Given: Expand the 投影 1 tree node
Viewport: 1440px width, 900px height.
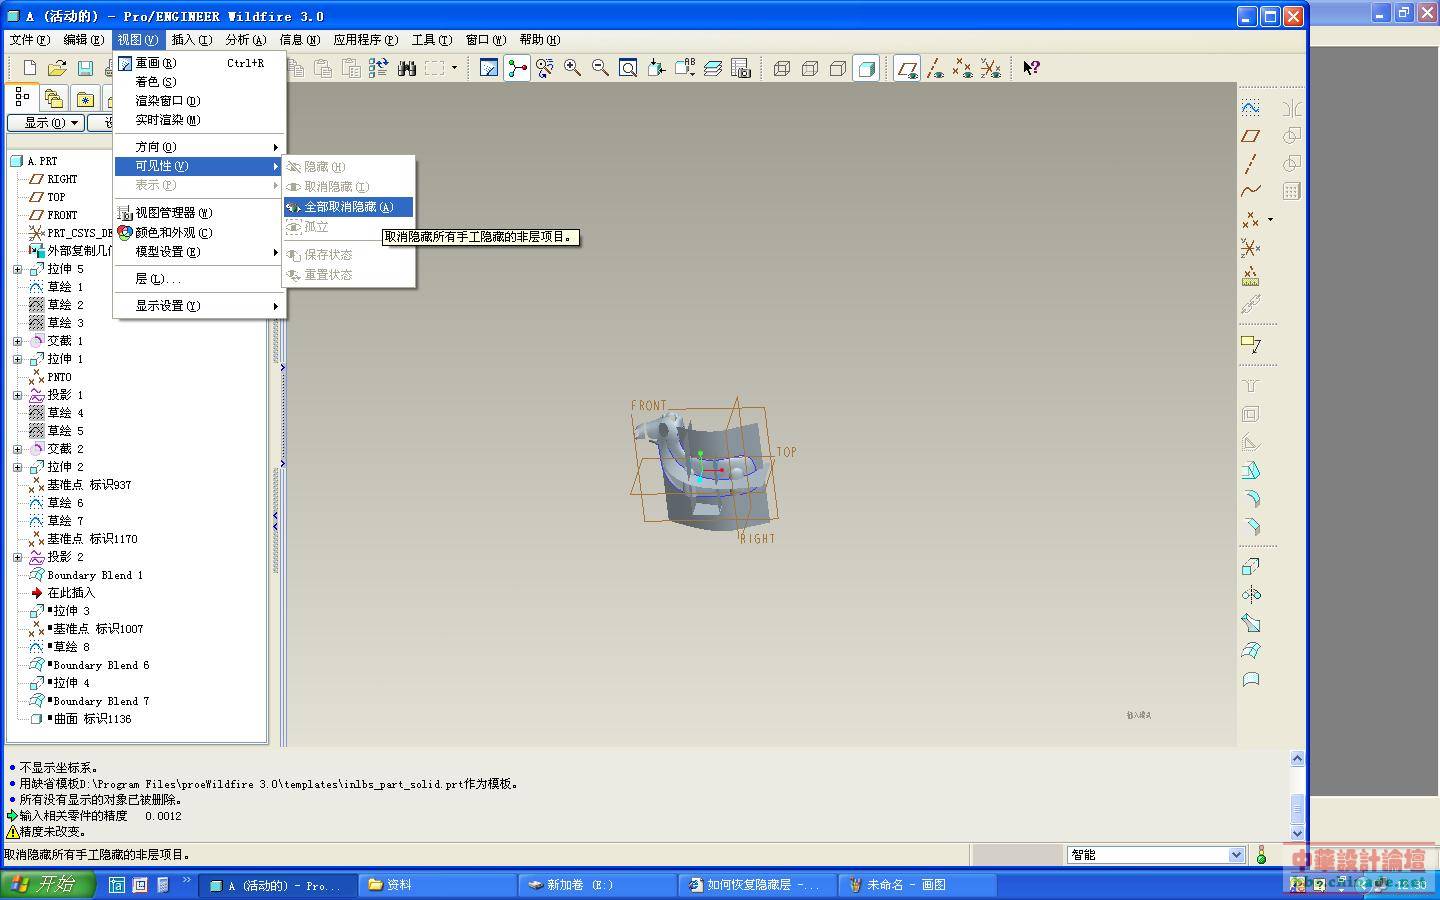Looking at the screenshot, I should 17,395.
